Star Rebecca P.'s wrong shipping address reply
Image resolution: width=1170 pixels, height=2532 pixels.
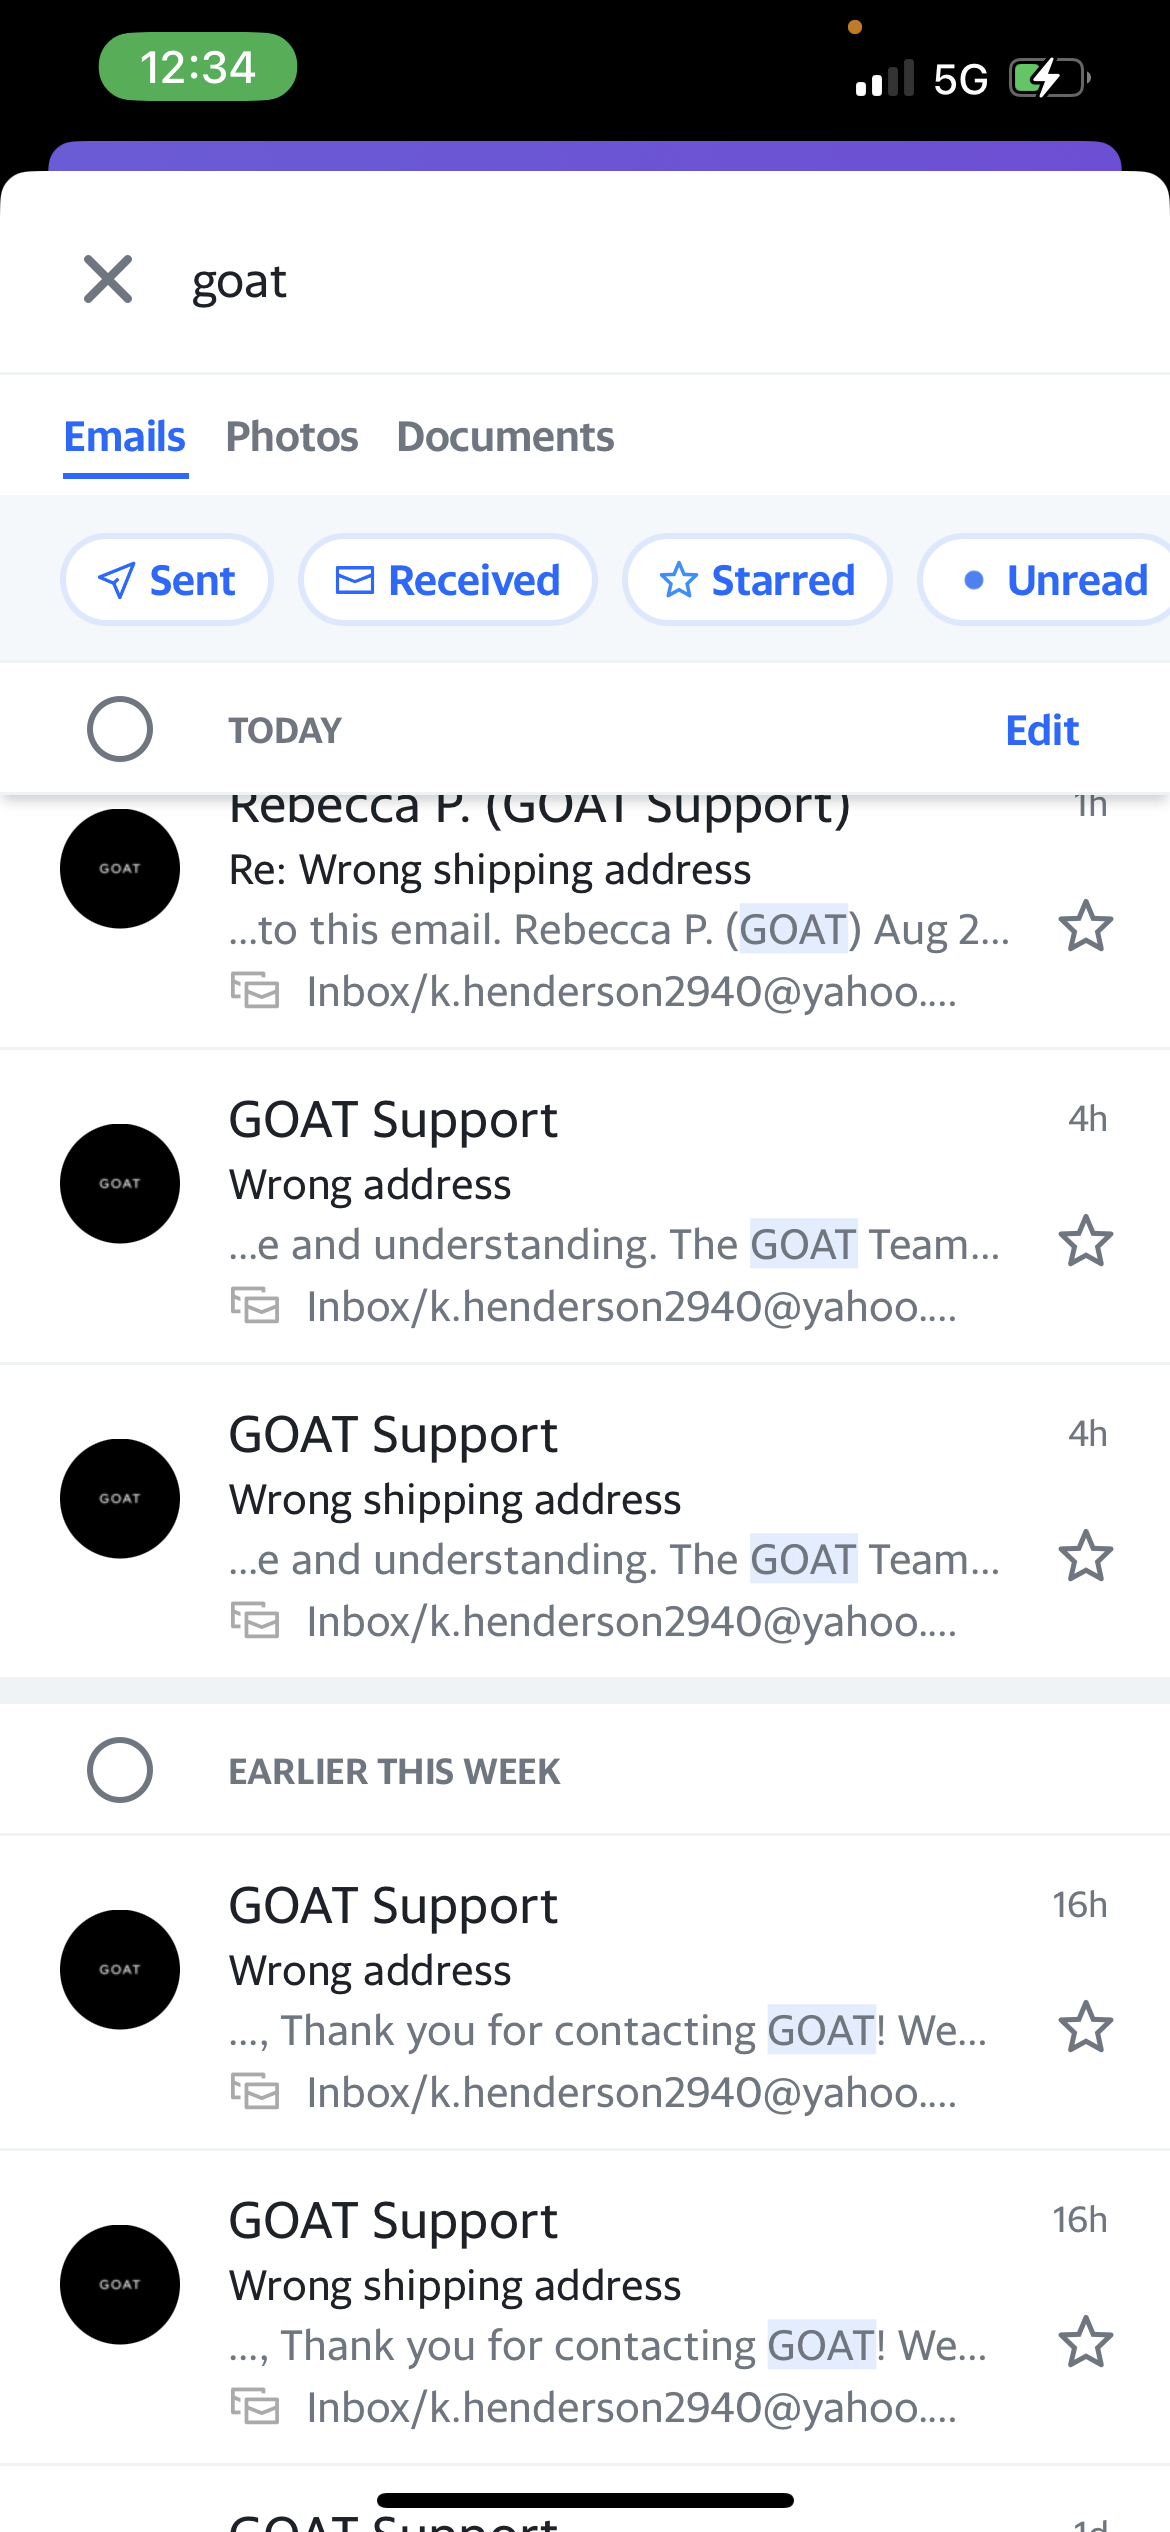point(1086,927)
